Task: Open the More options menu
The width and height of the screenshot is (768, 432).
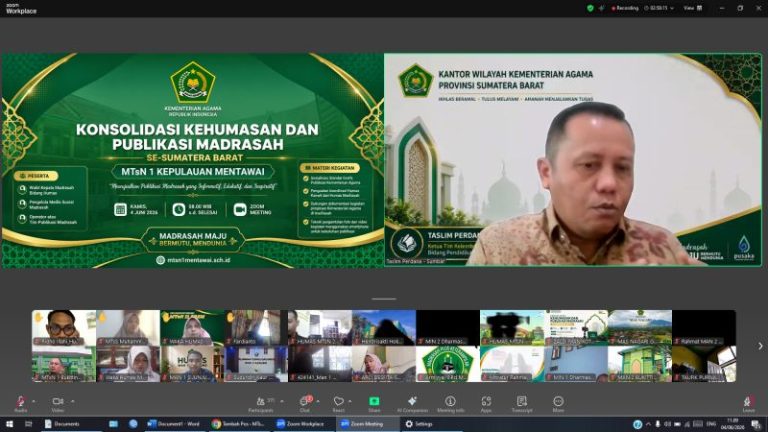Action: [558, 404]
